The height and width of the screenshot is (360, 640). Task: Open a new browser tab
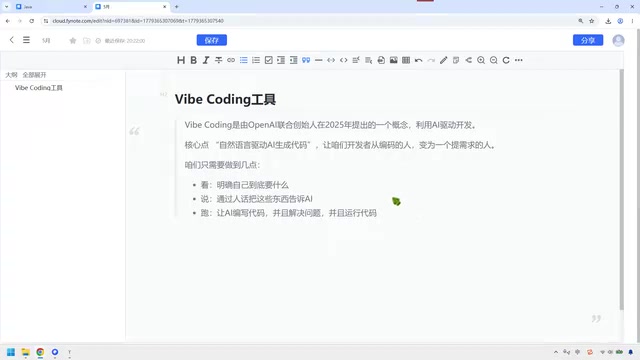(177, 7)
